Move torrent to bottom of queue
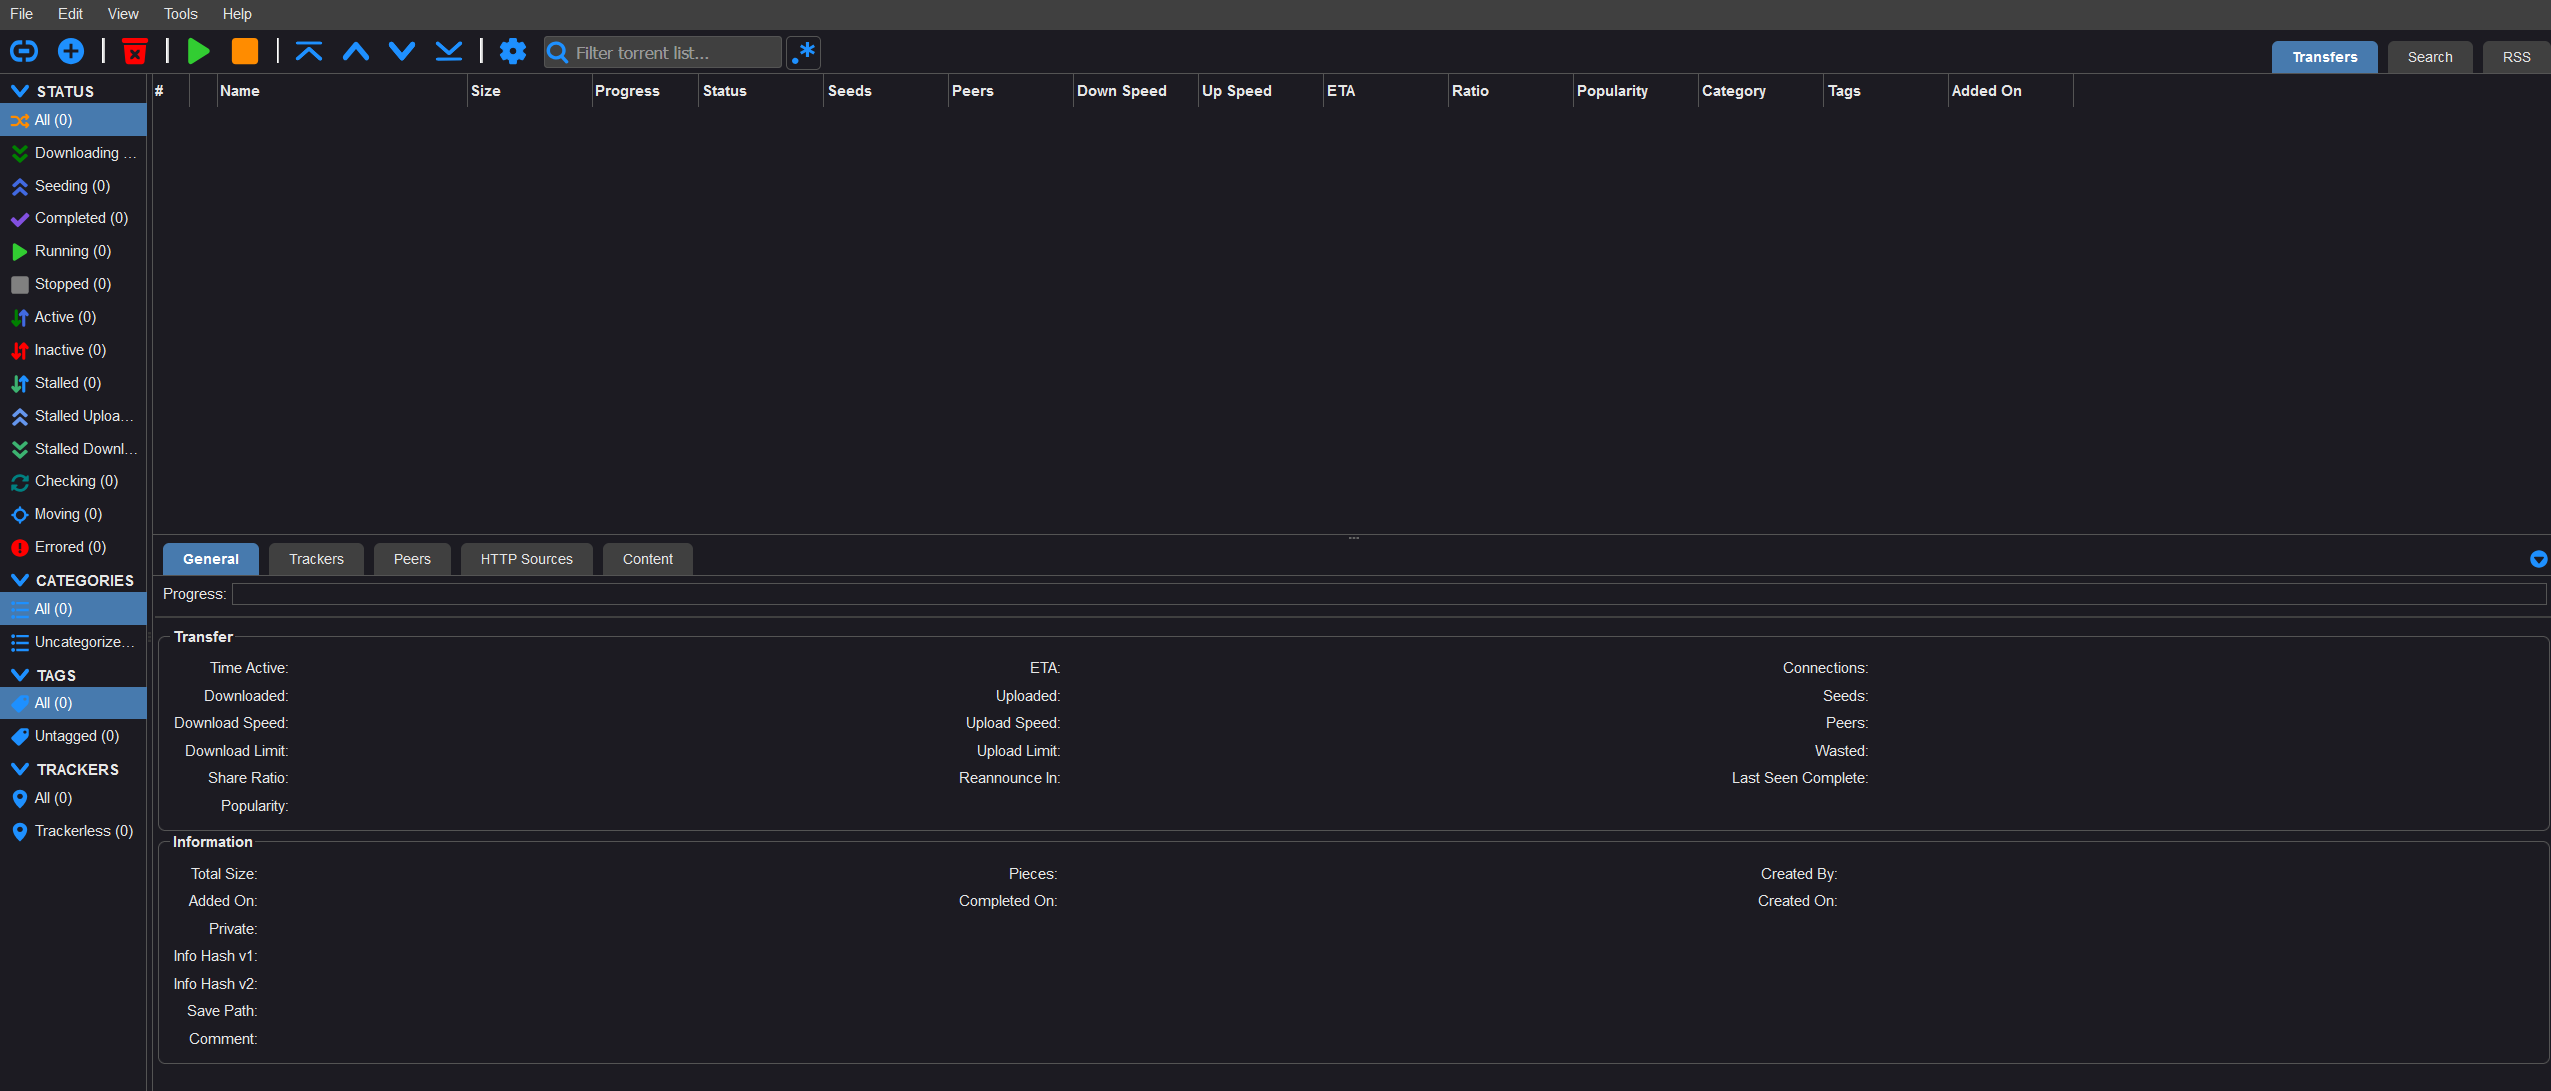Screen dimensions: 2551x1091 449,51
